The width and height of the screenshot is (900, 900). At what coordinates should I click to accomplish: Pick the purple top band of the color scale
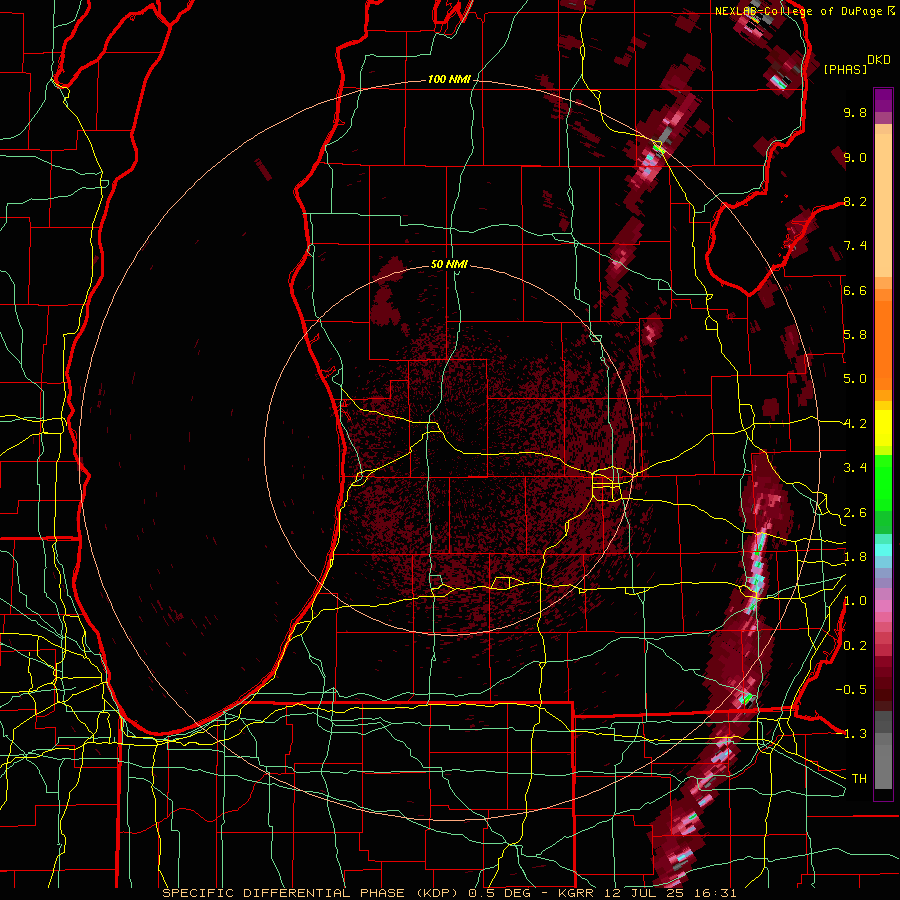pos(883,100)
